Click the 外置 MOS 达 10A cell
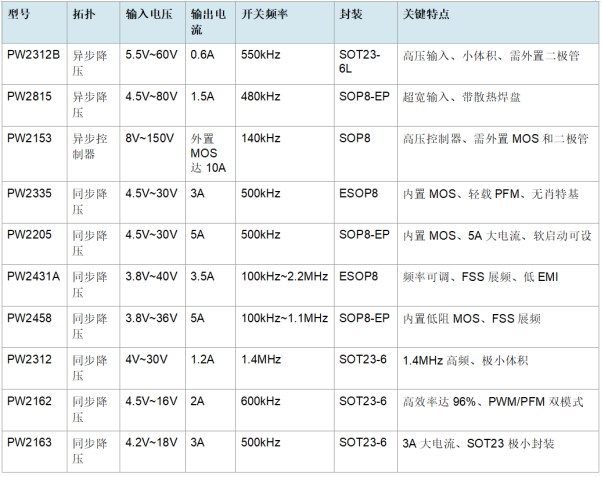This screenshot has width=602, height=477. point(210,154)
